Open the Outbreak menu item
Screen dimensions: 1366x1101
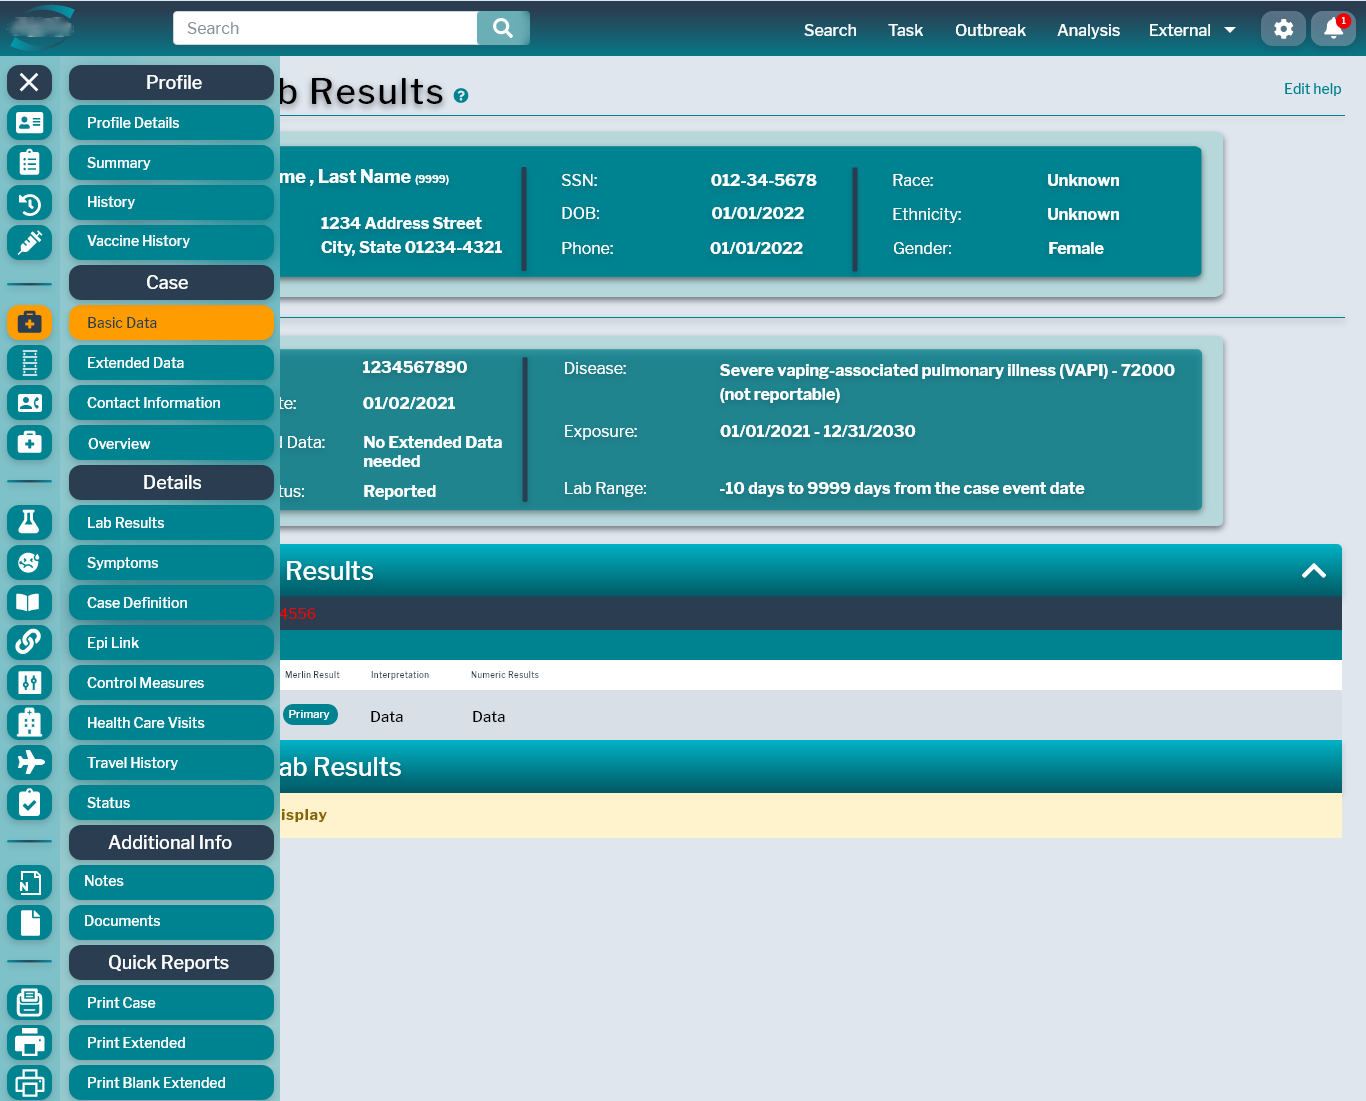[x=990, y=30]
